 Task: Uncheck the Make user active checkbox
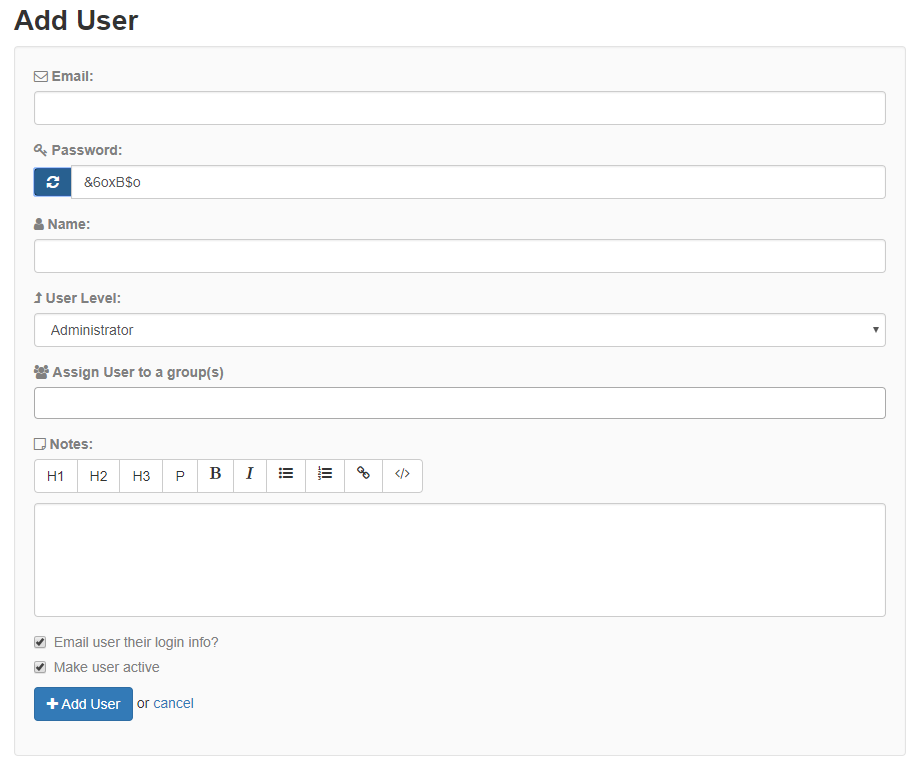[x=40, y=667]
